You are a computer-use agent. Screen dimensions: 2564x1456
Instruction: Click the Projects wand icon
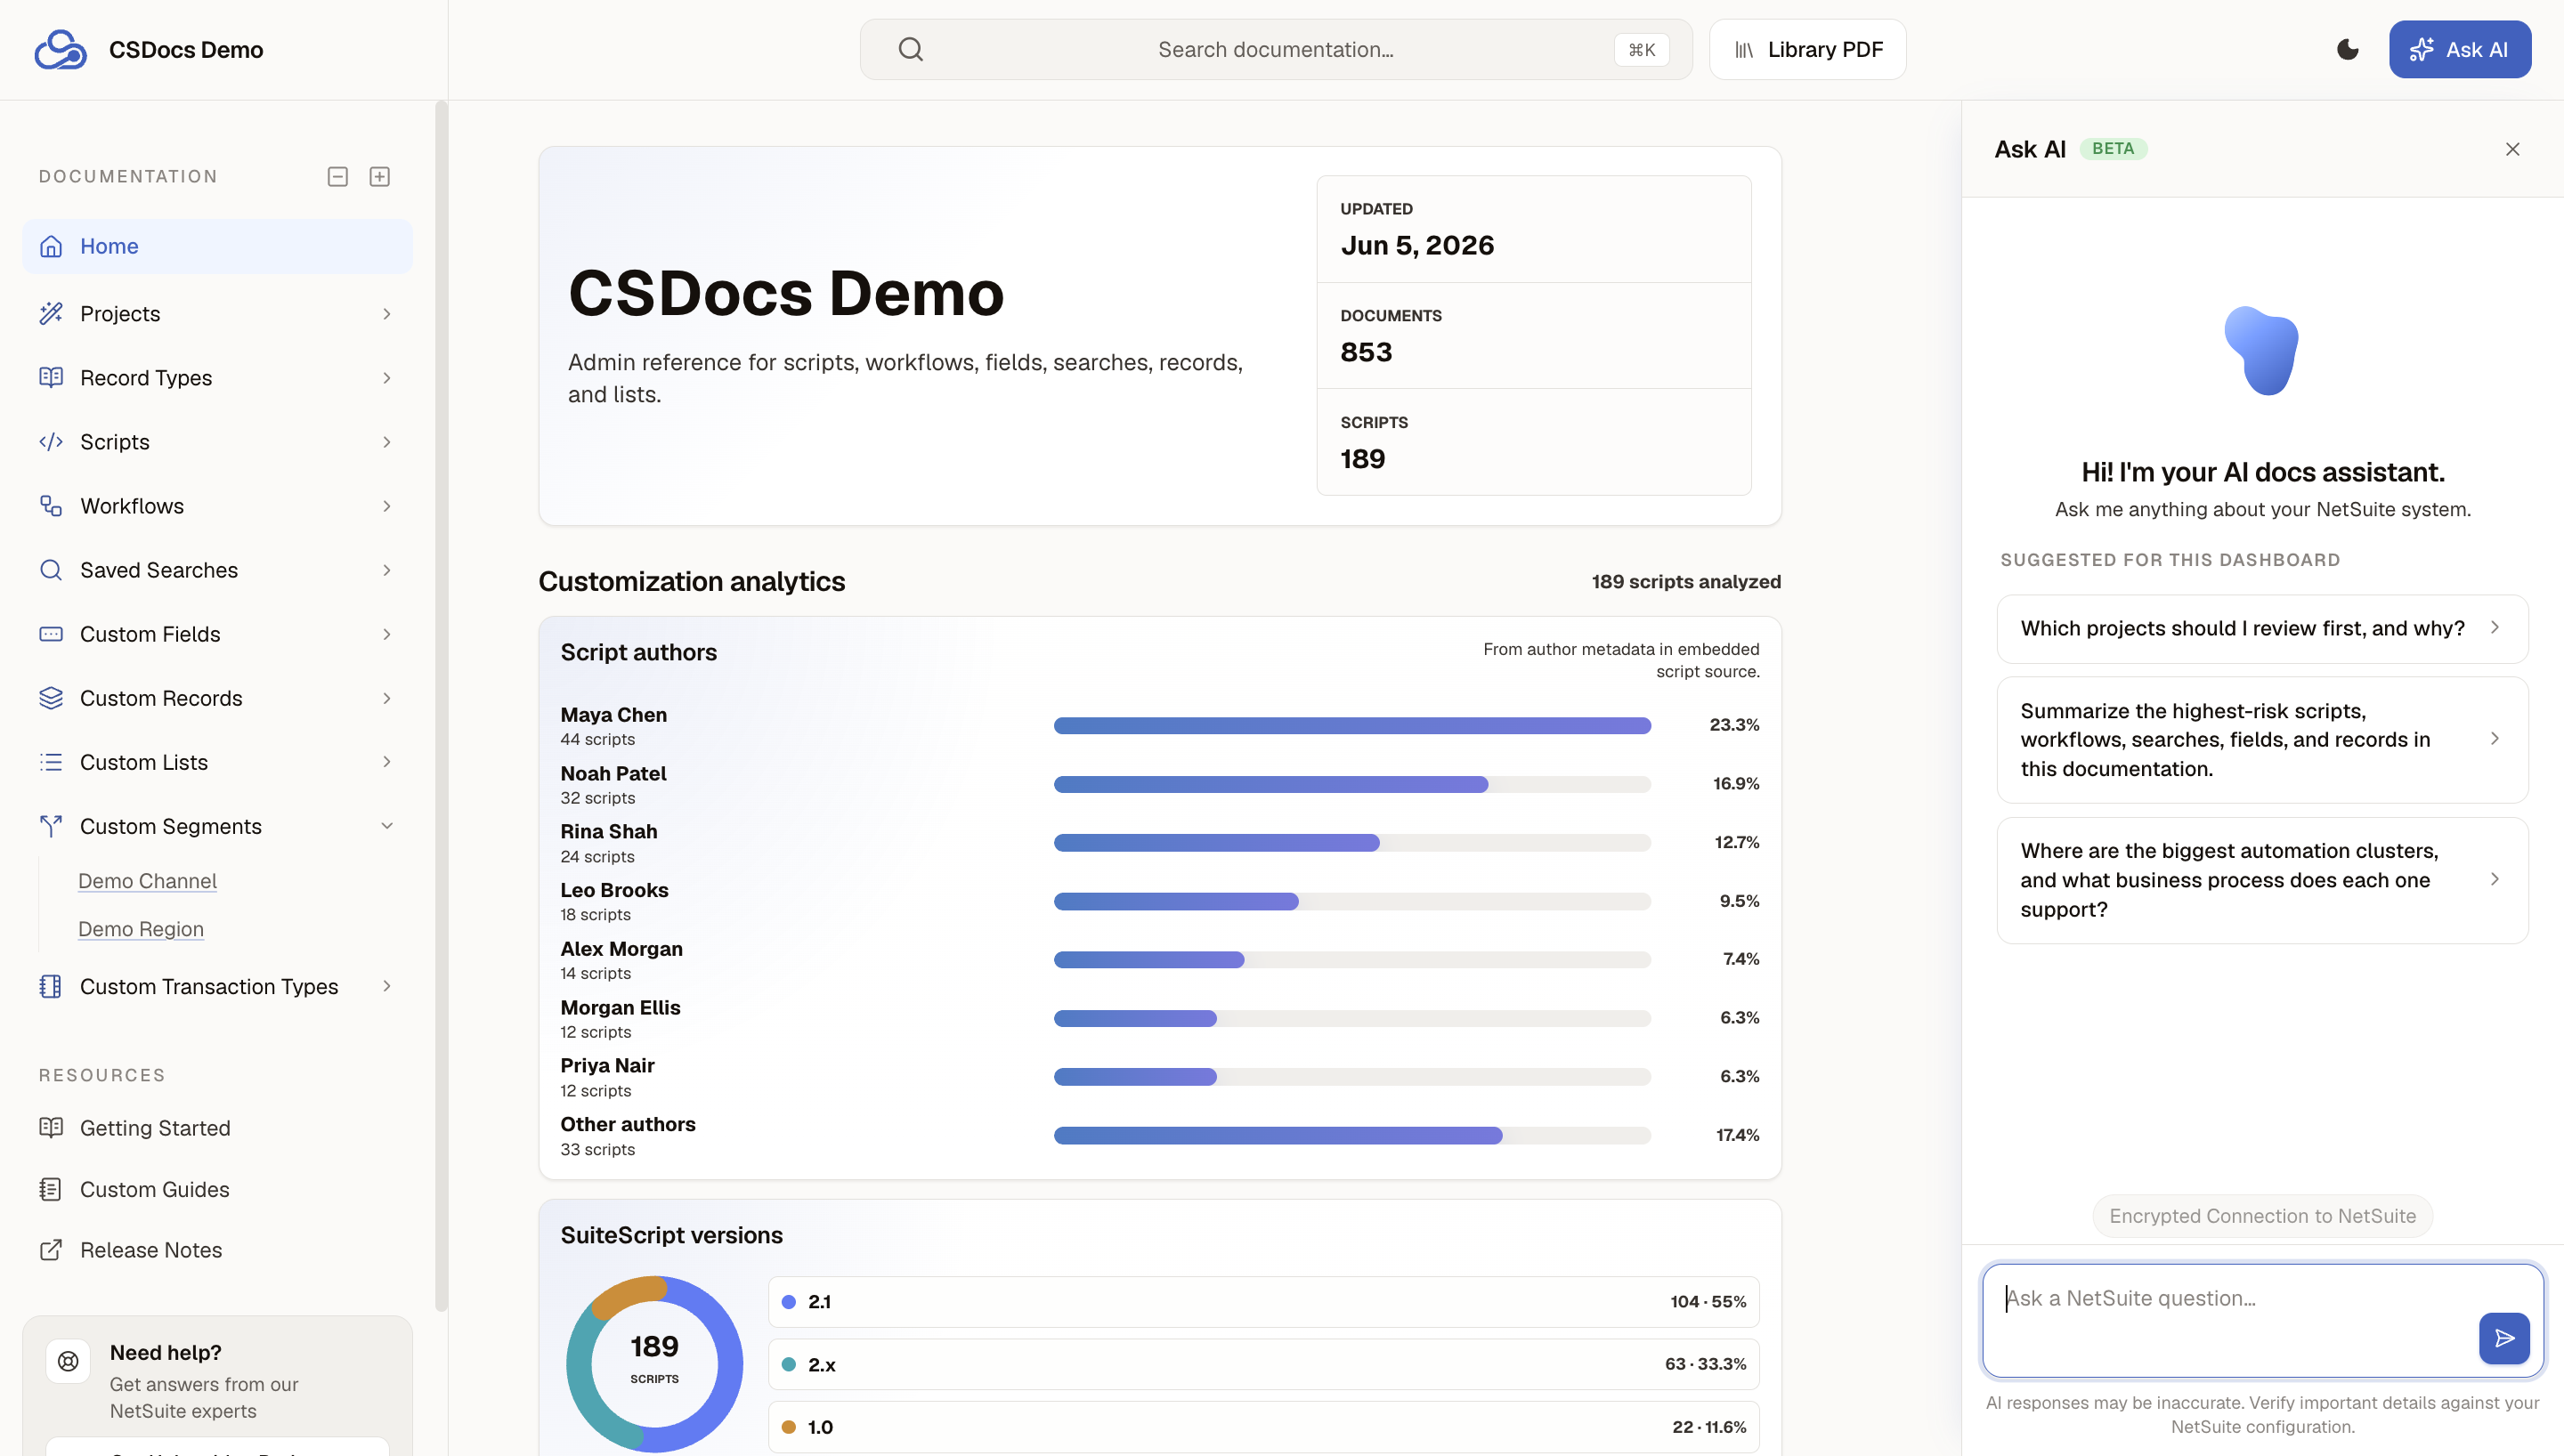click(x=51, y=314)
